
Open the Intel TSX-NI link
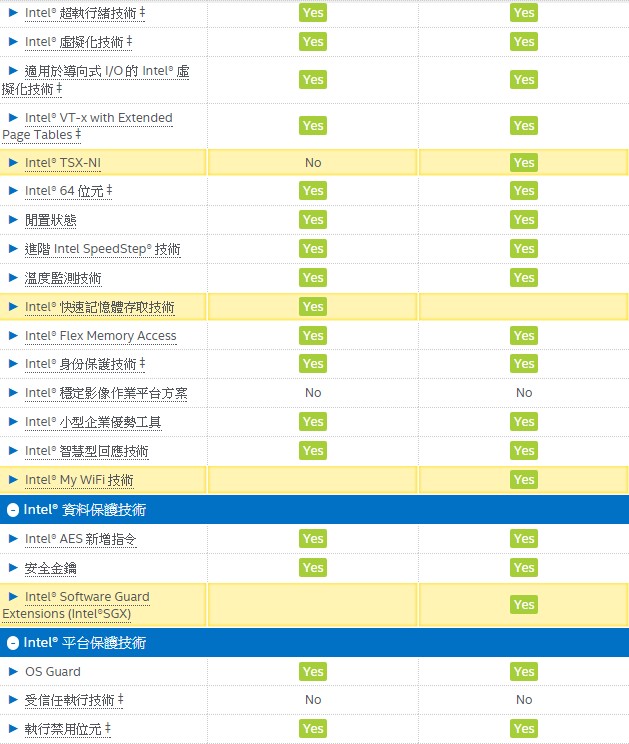[x=63, y=163]
